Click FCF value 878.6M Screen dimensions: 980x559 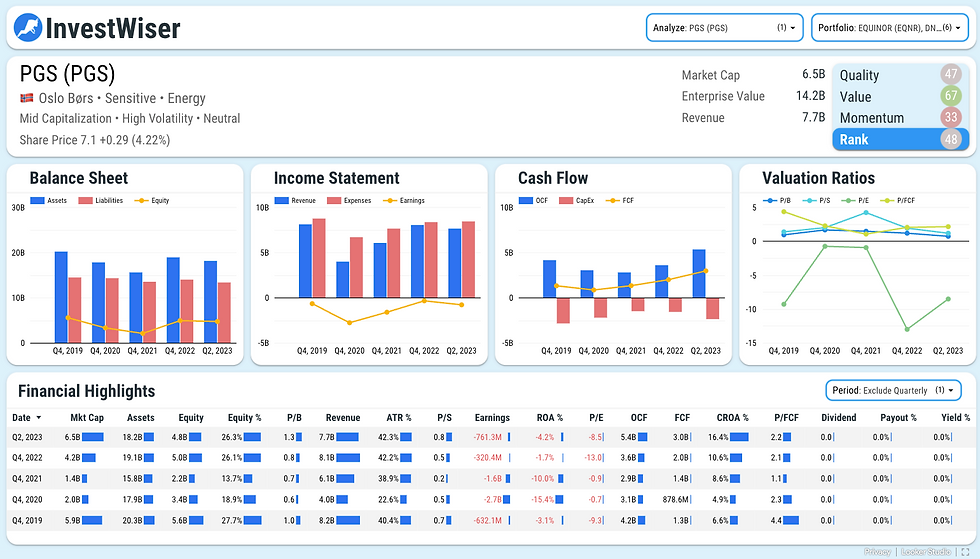point(676,500)
